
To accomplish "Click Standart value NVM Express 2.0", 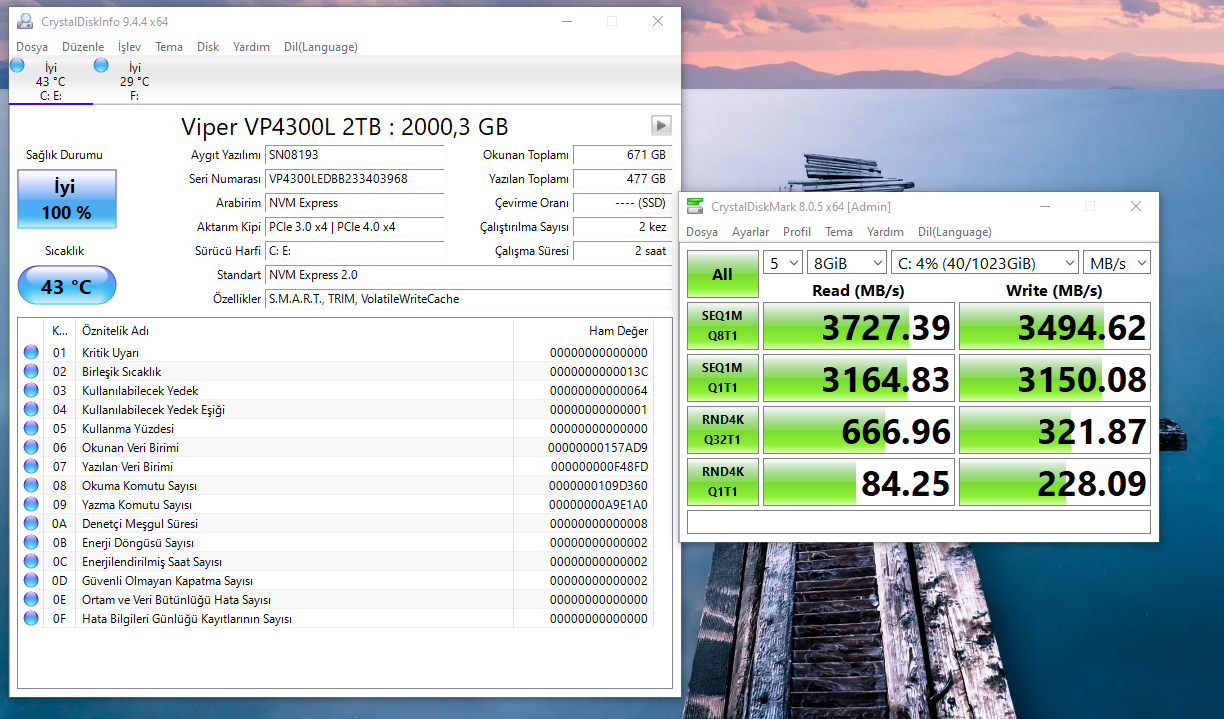I will tap(469, 275).
